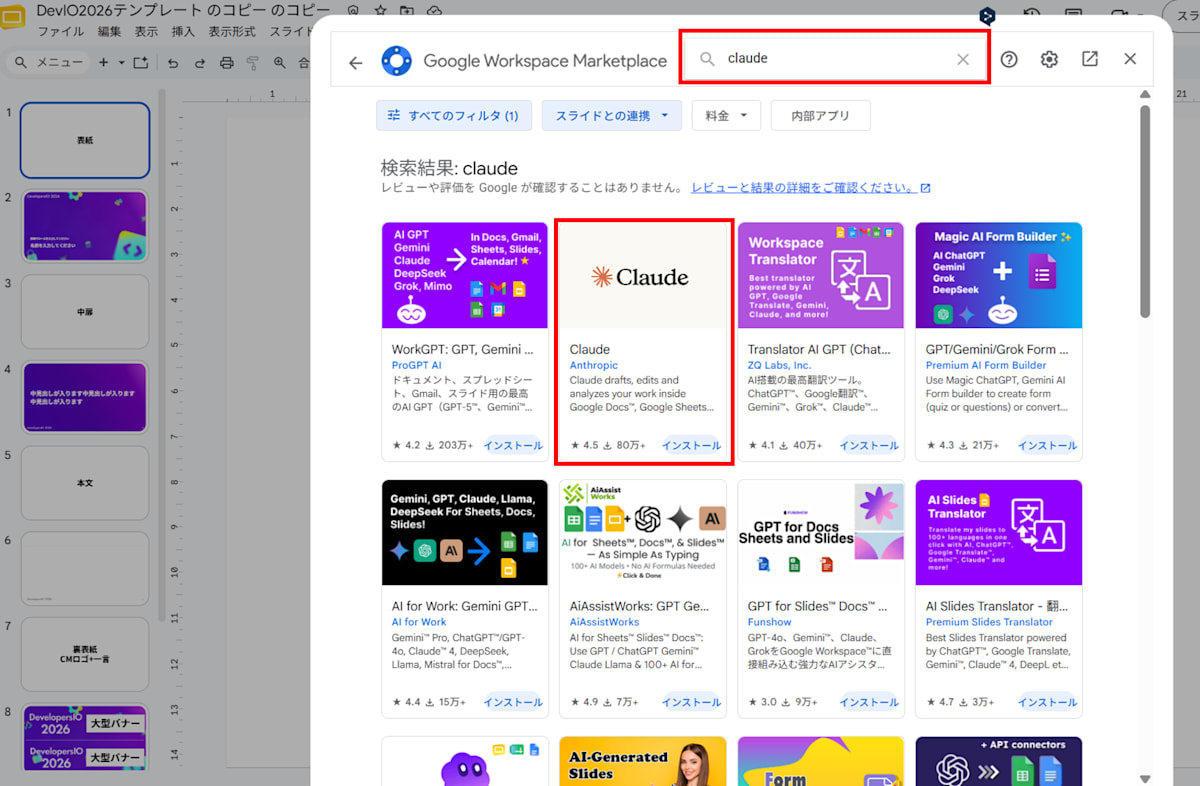The height and width of the screenshot is (786, 1200).
Task: Open the external link icon after review notice
Action: tap(925, 188)
